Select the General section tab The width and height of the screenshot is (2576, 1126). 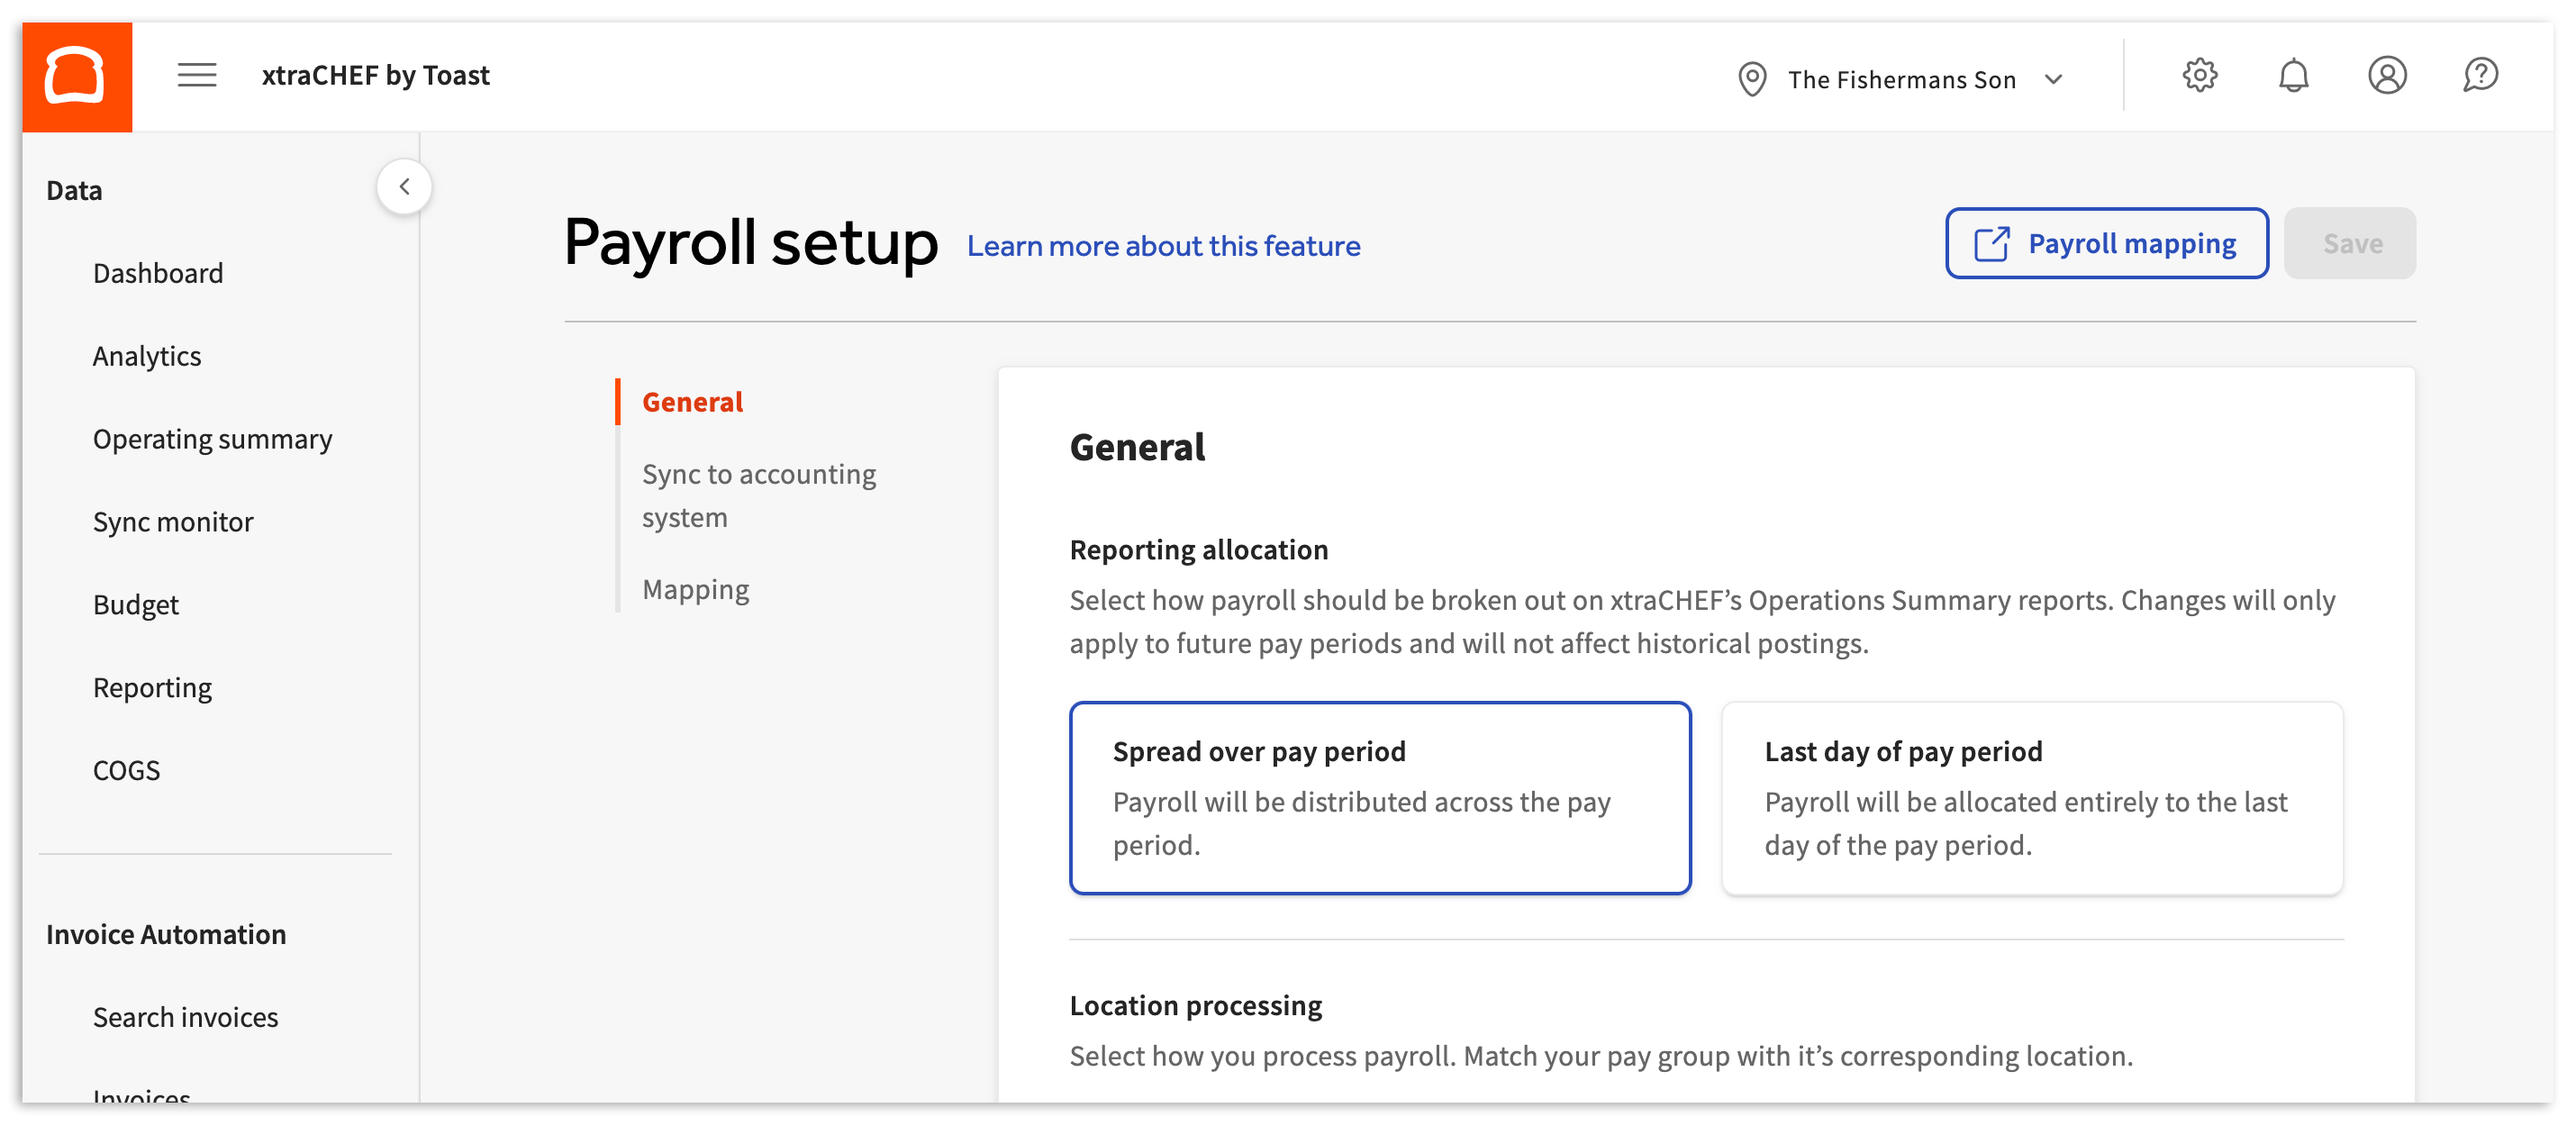692,402
